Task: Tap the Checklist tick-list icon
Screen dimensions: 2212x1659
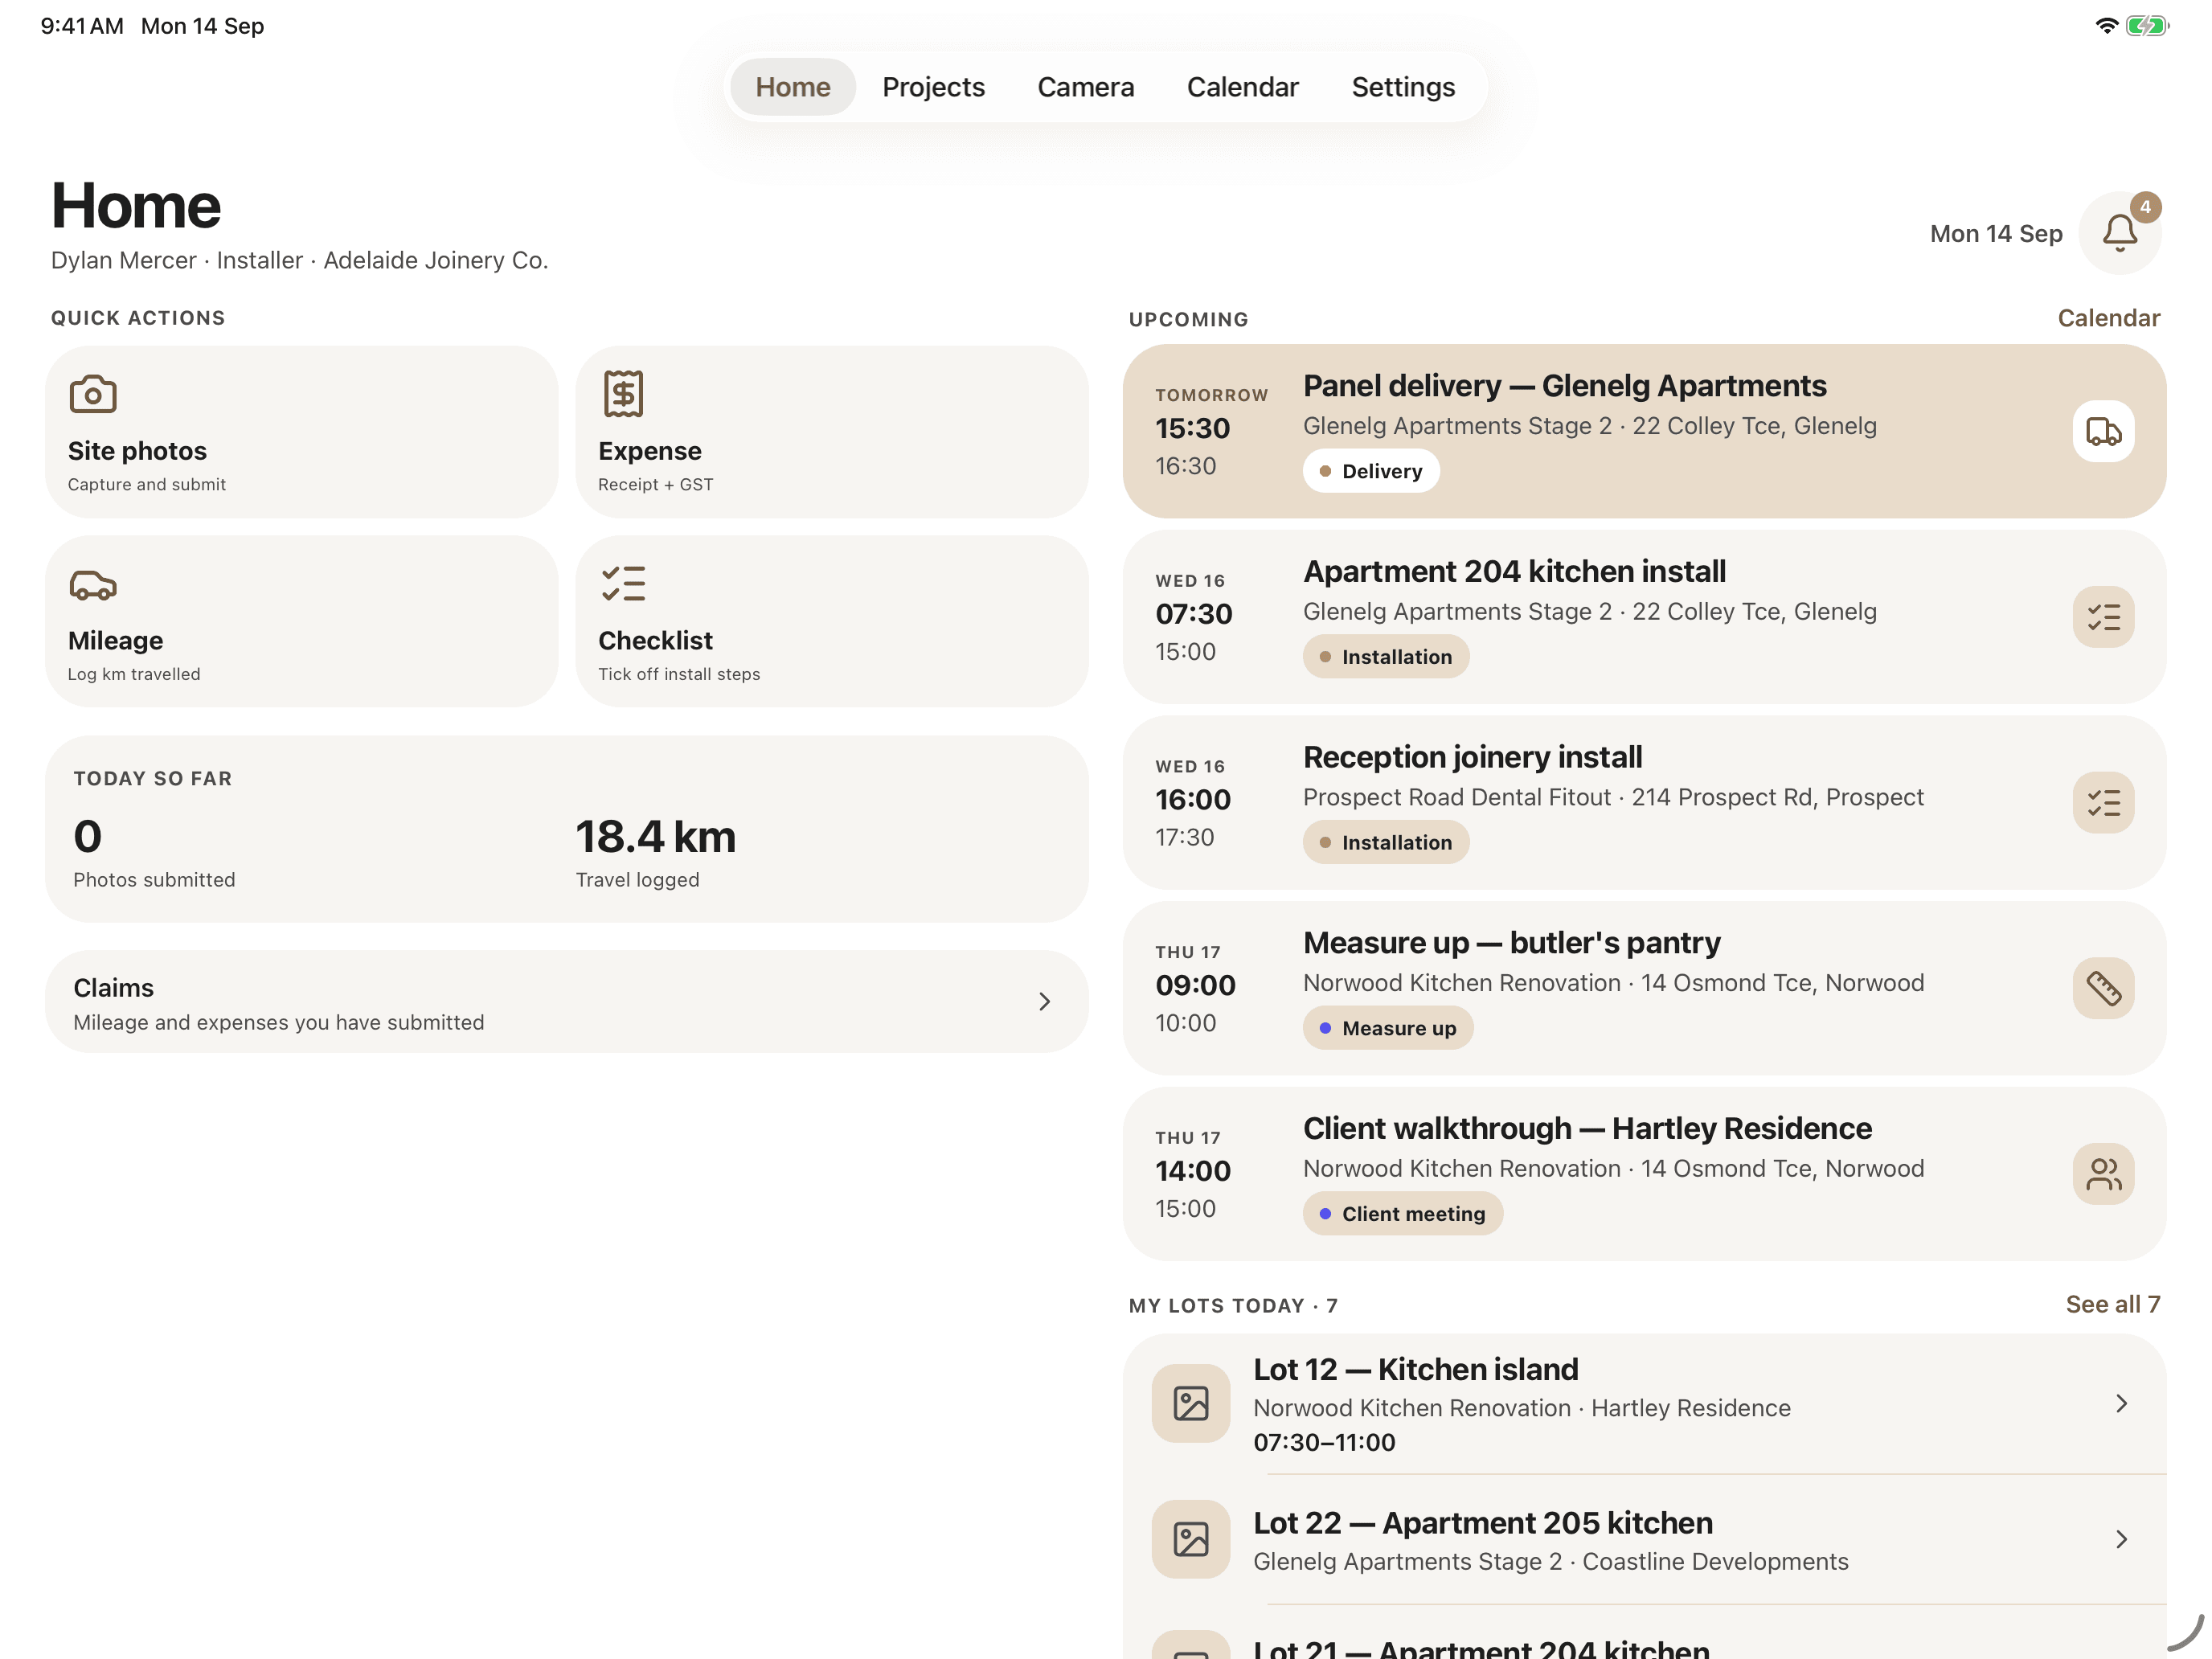Action: 623,584
